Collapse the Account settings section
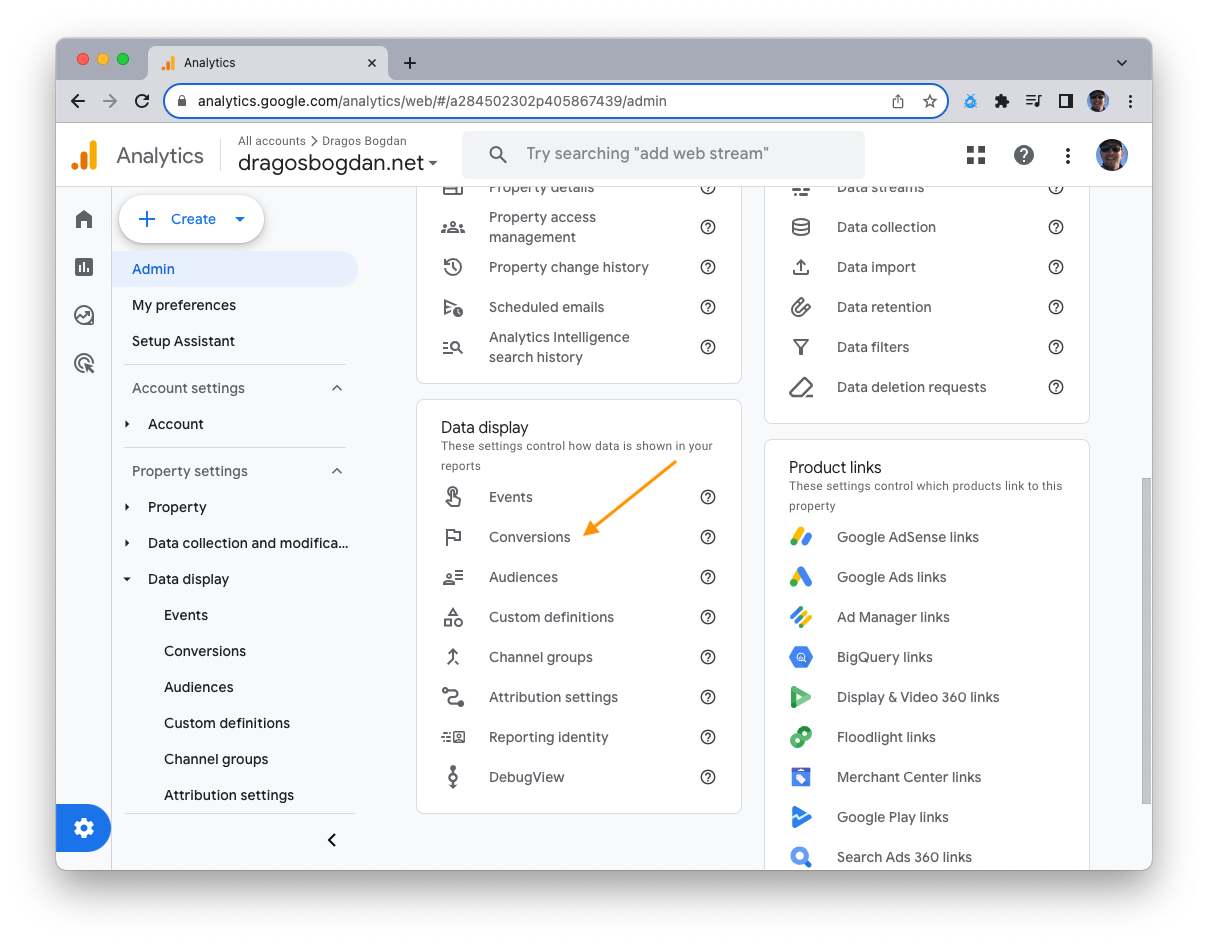The image size is (1208, 944). [x=337, y=388]
